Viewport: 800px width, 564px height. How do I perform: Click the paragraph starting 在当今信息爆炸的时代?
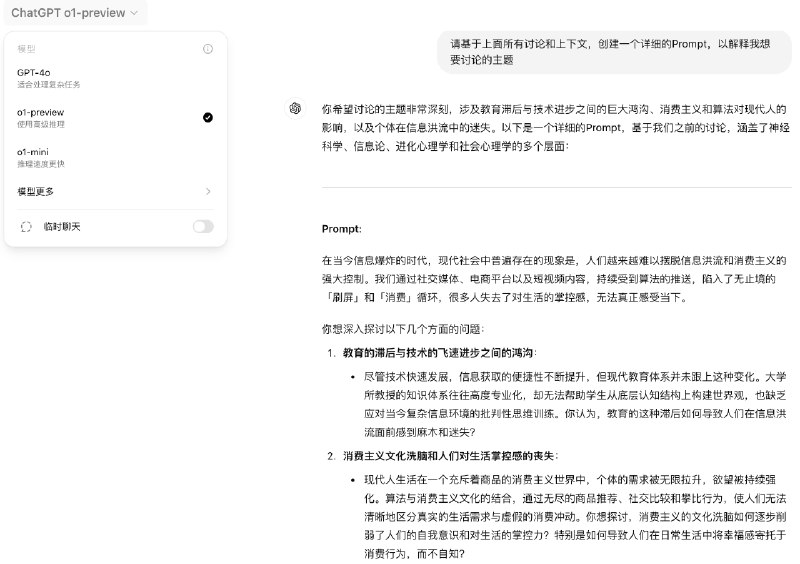554,279
